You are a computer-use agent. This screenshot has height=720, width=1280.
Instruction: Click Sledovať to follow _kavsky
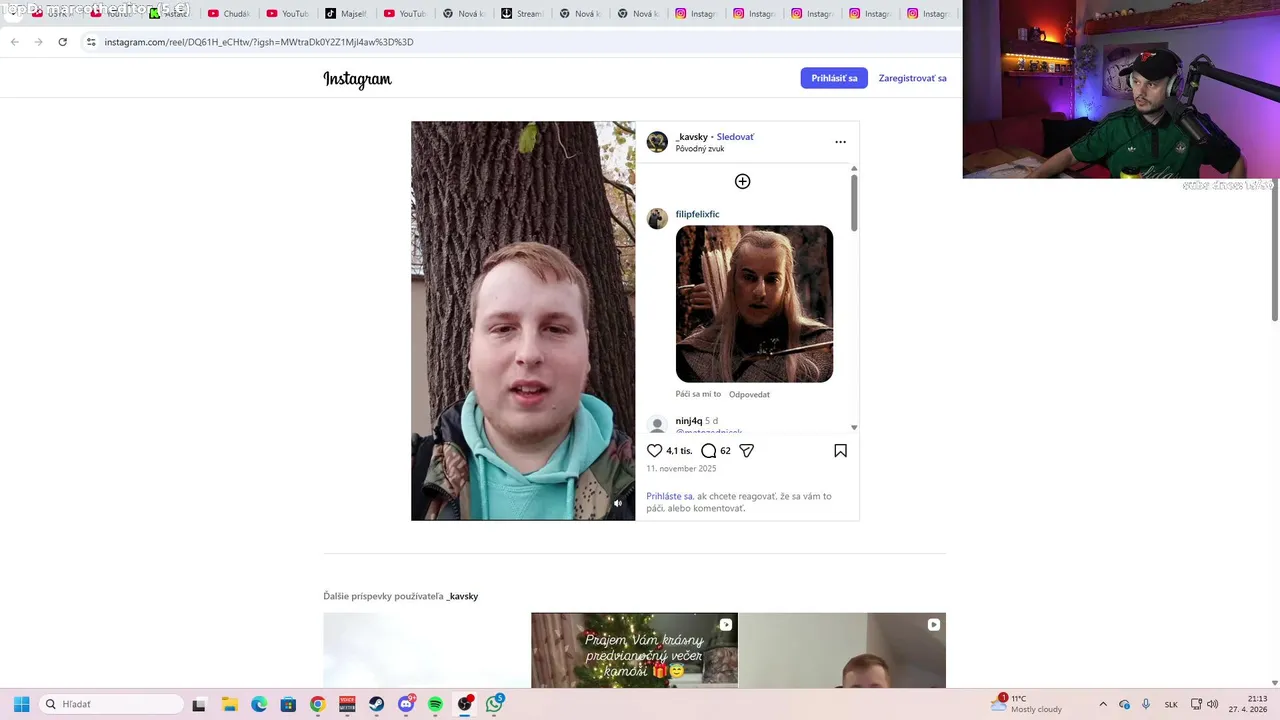(x=735, y=137)
